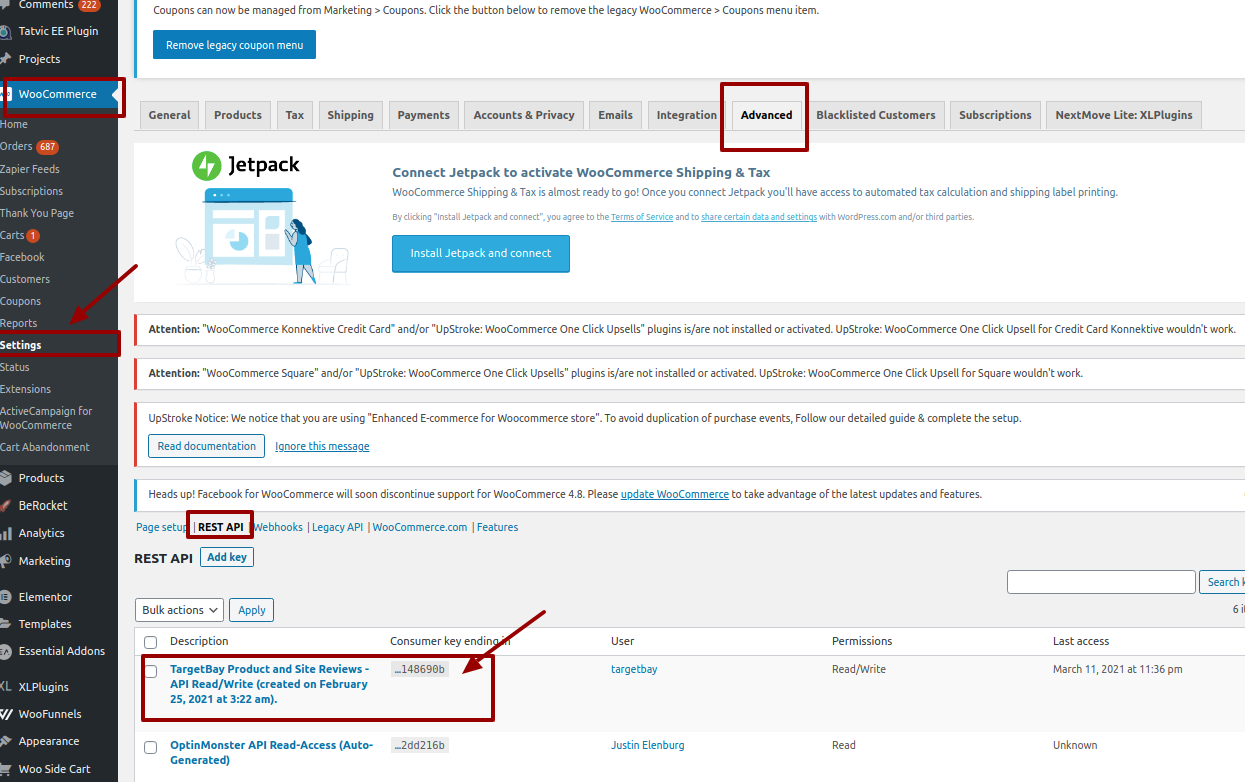Check the select-all checkbox in table header
The height and width of the screenshot is (782, 1245).
(x=150, y=642)
